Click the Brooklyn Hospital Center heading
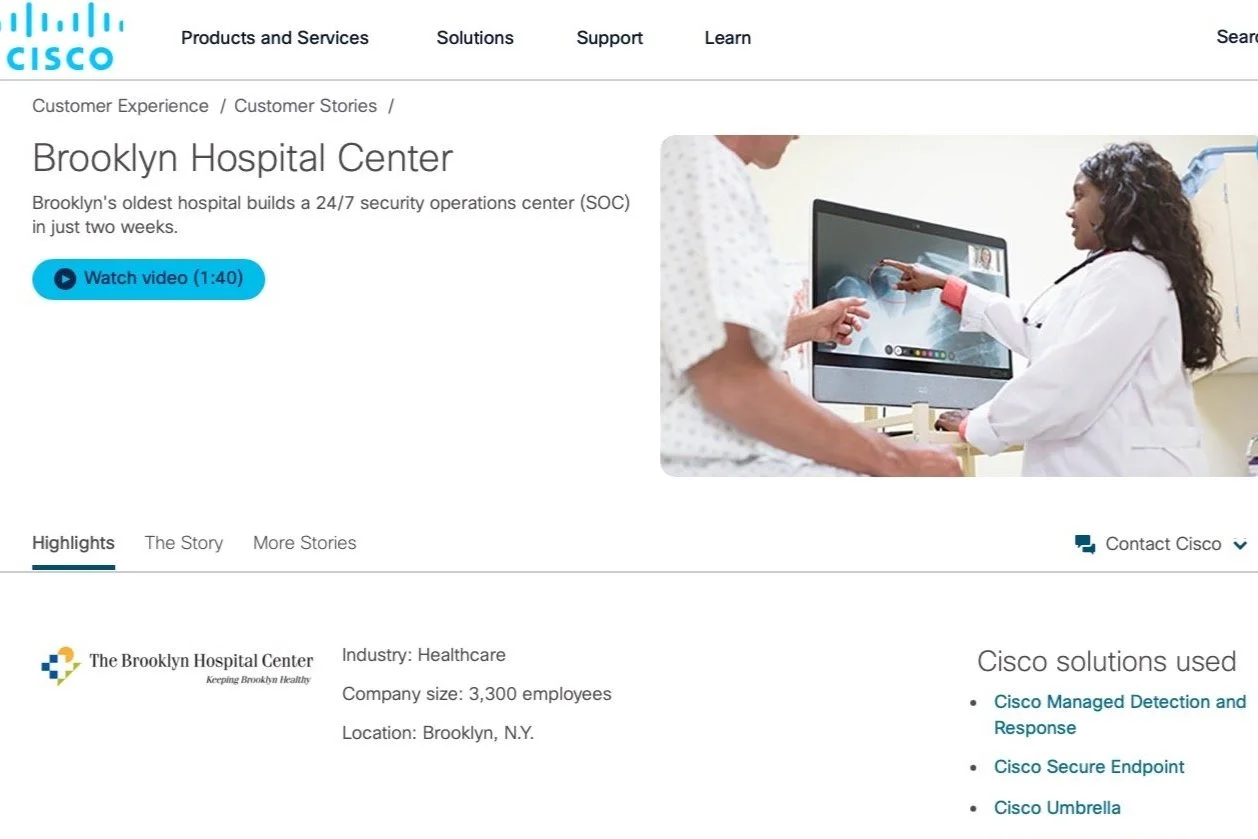The width and height of the screenshot is (1258, 839). coord(243,159)
